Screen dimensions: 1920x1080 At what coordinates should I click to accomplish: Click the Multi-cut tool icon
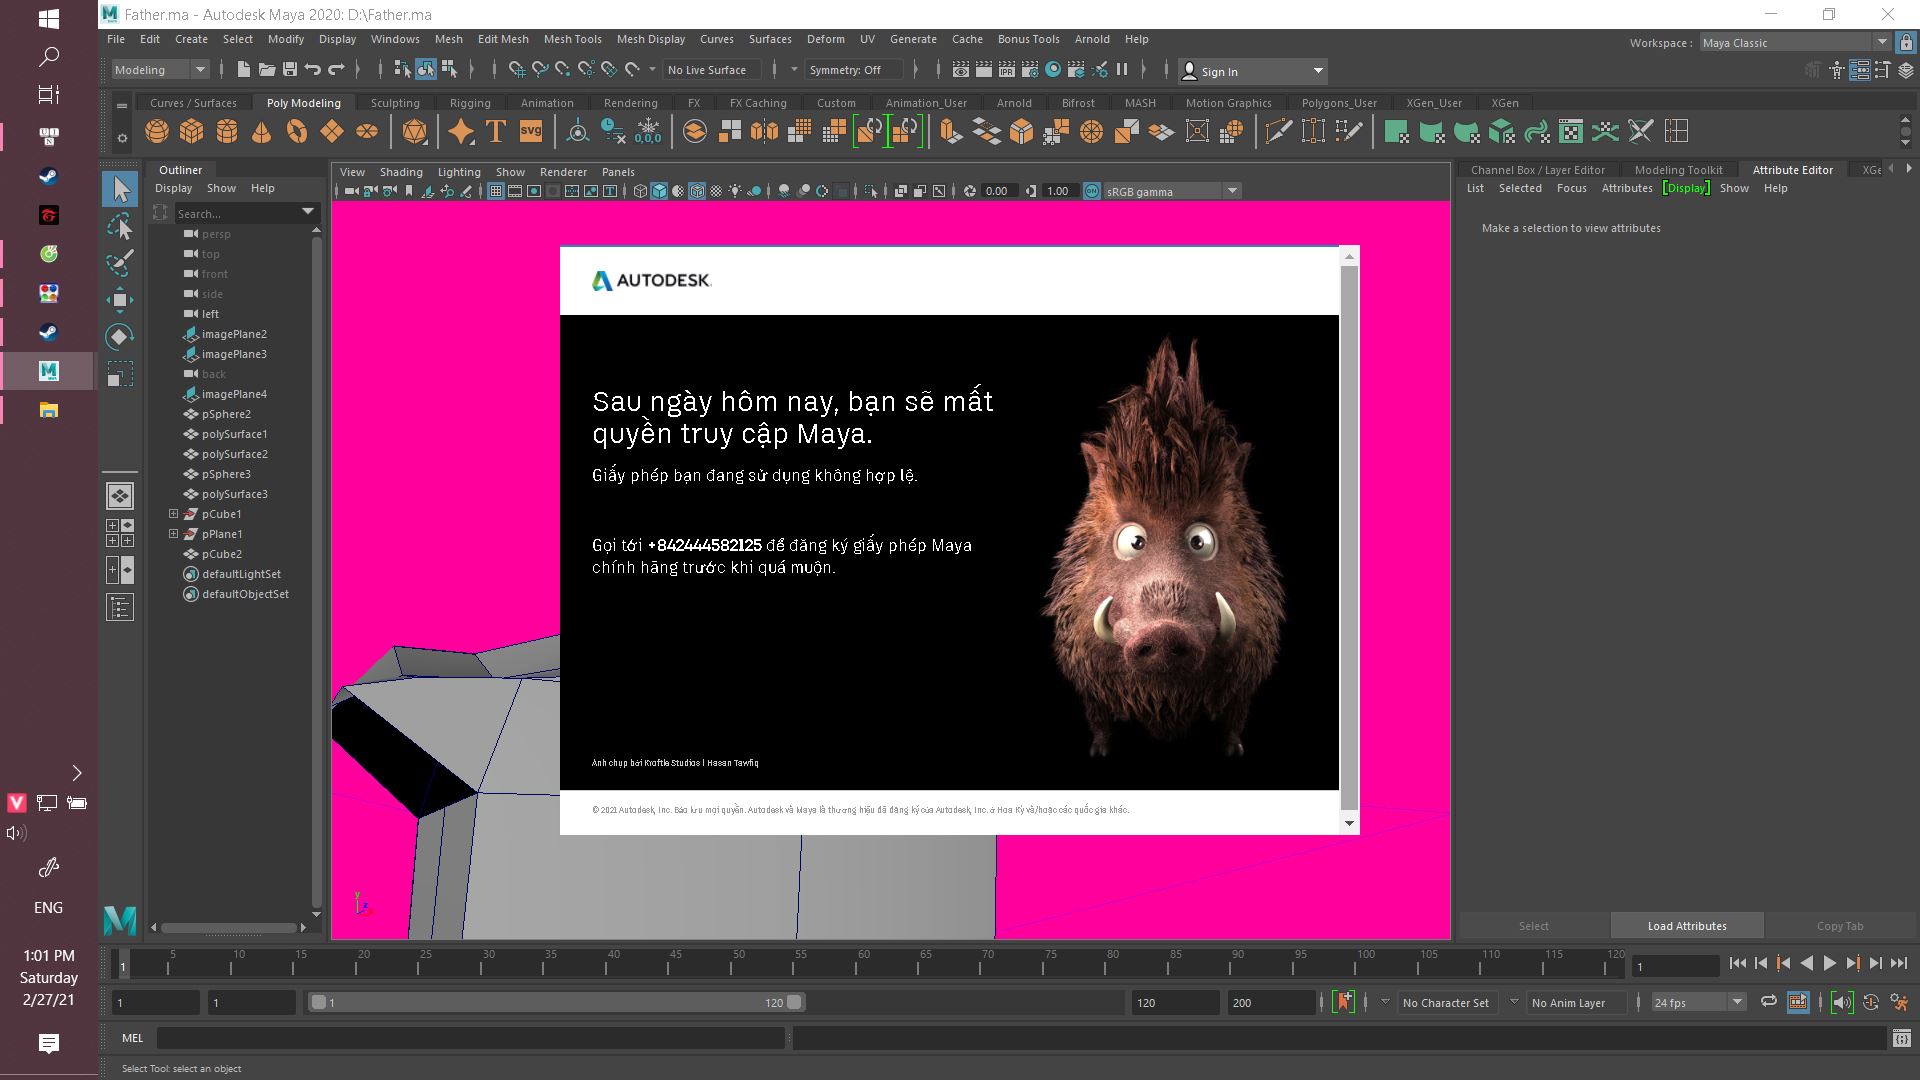pos(1278,131)
